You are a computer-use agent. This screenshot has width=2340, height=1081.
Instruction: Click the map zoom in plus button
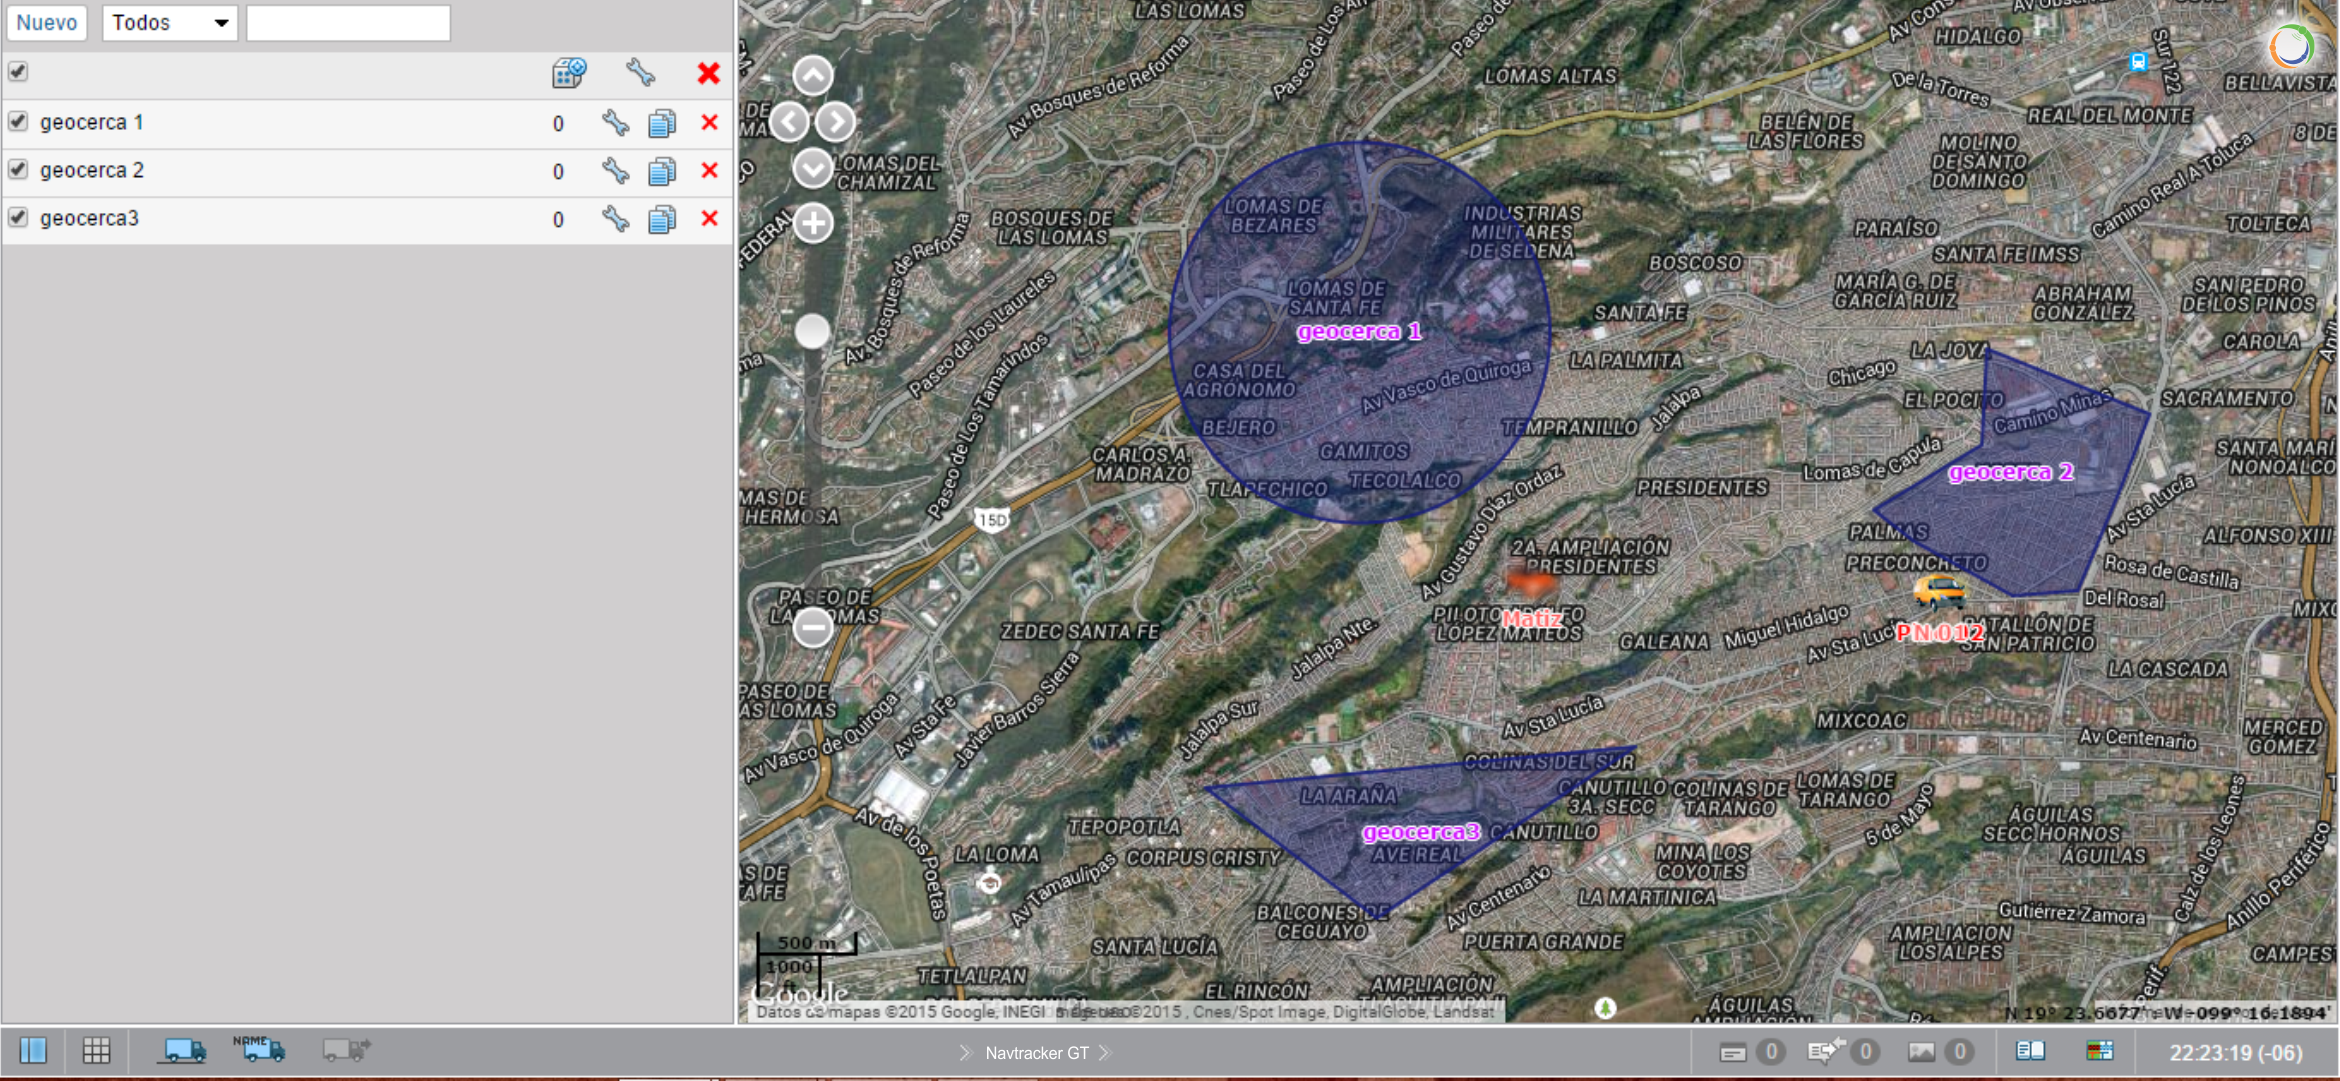[x=813, y=223]
